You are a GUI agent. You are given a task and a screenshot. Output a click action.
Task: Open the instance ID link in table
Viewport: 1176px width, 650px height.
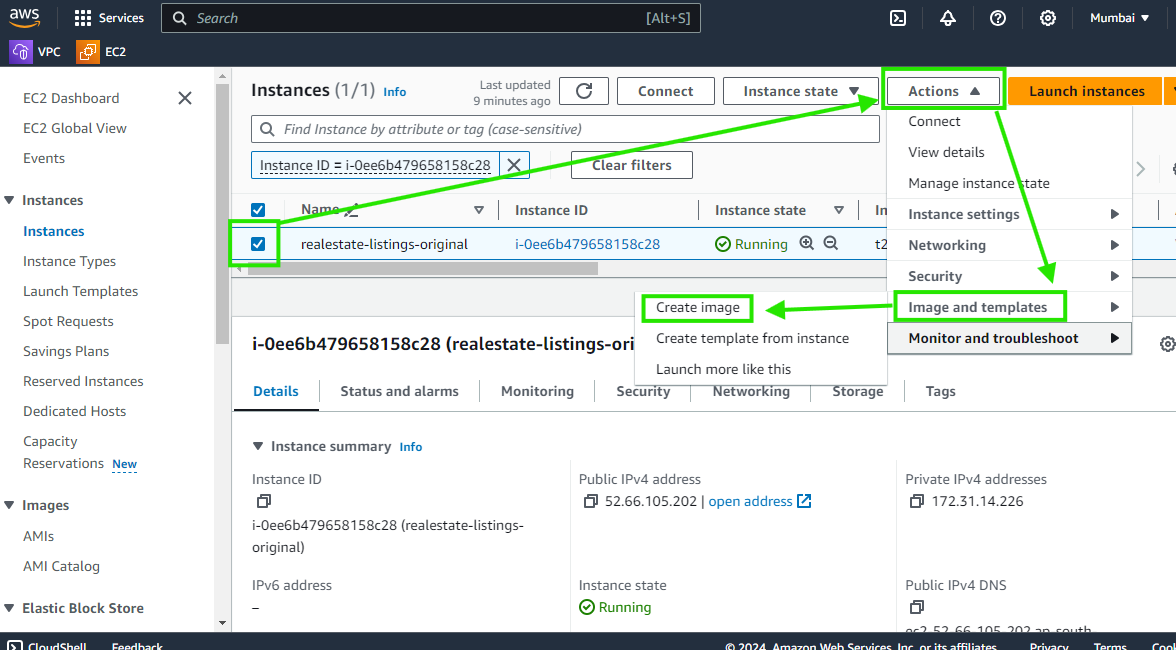[x=587, y=244]
